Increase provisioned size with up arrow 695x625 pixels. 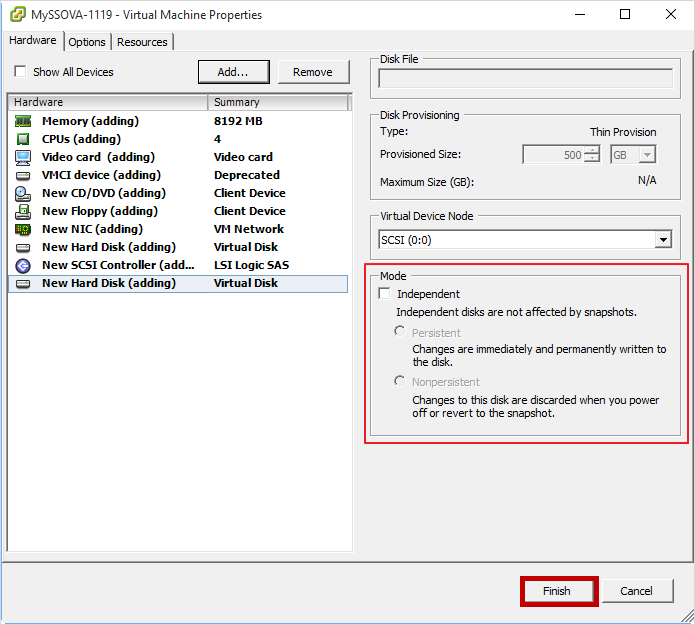(x=592, y=150)
